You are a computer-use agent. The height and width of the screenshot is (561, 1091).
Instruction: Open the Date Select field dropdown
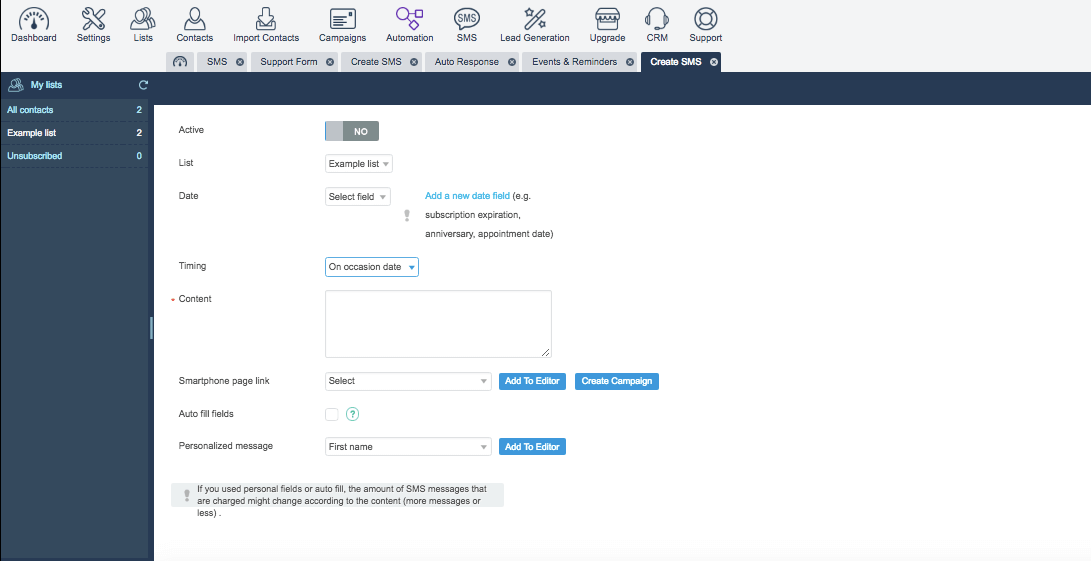[x=358, y=196]
